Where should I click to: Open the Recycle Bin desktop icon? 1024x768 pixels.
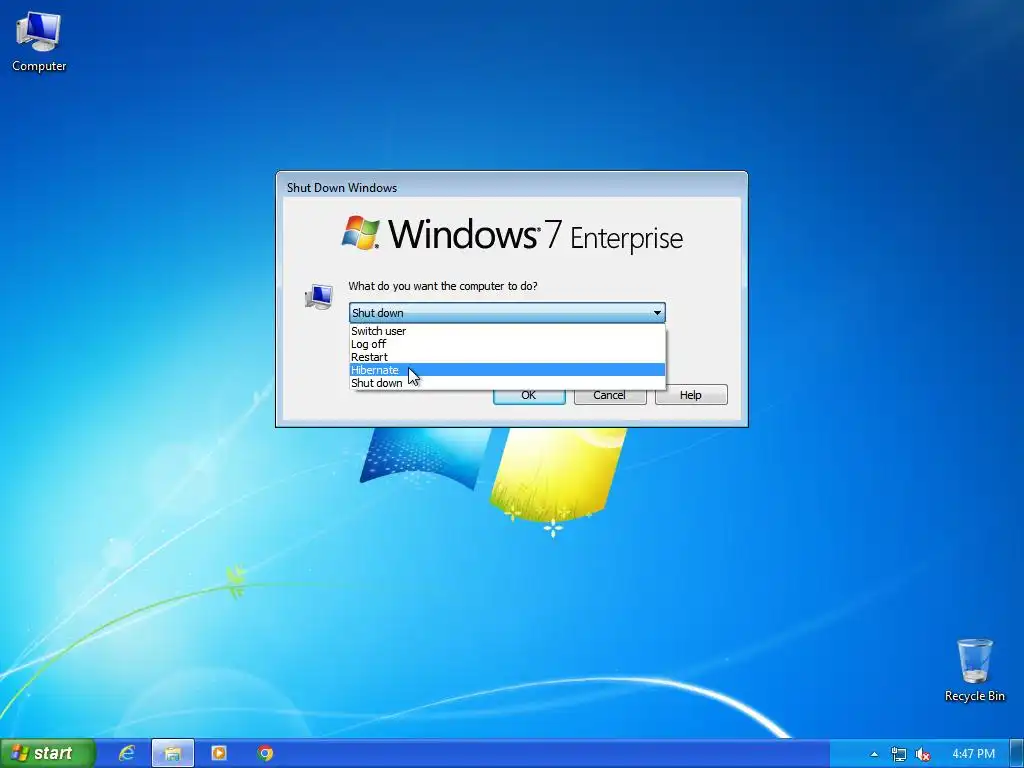(974, 671)
